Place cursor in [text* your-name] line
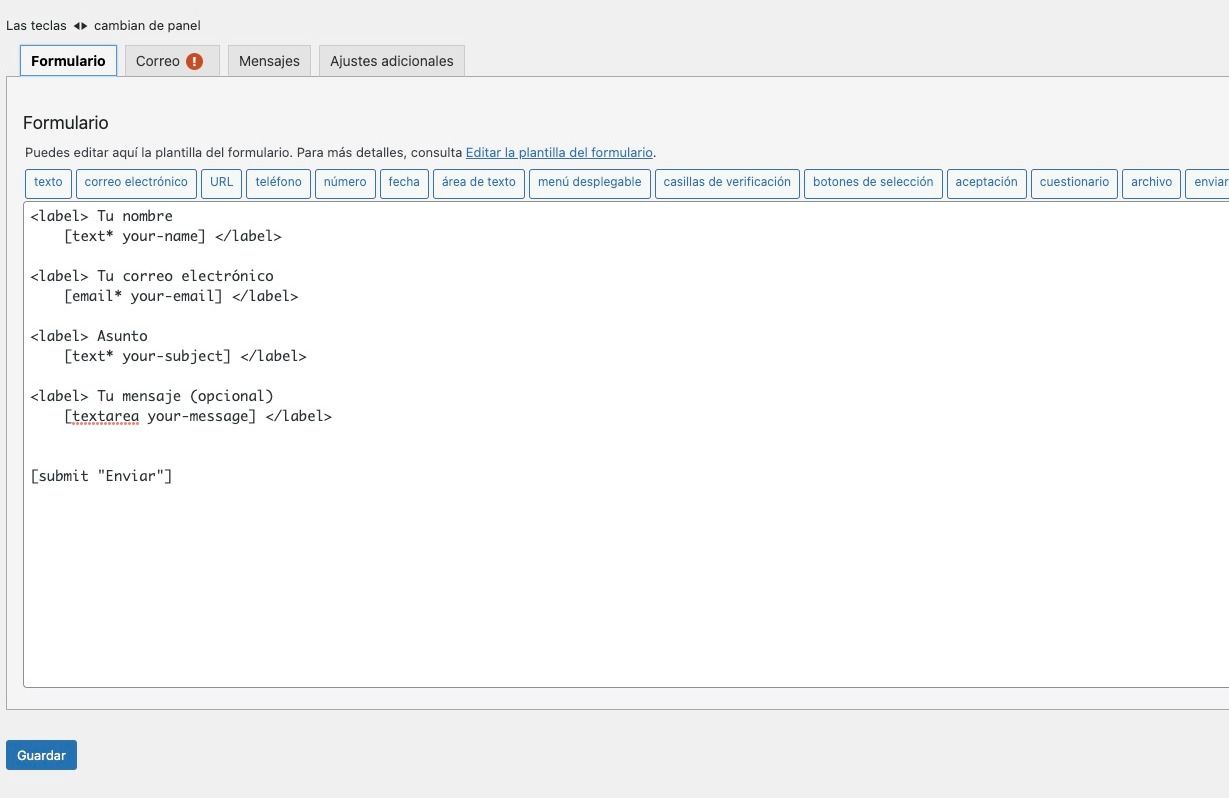This screenshot has width=1229, height=798. point(173,236)
